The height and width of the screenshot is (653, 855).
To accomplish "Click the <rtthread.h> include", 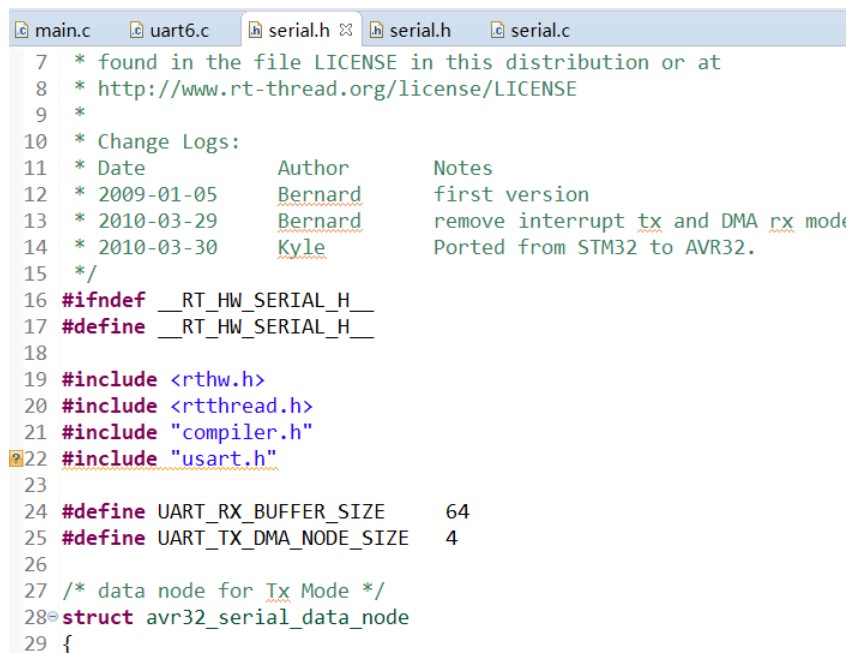I will point(242,406).
